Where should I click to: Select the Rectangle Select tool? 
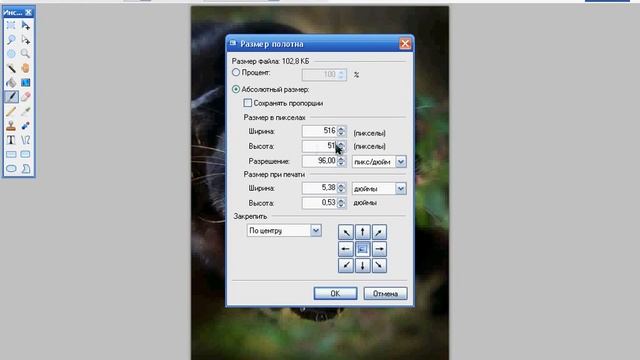coord(11,25)
